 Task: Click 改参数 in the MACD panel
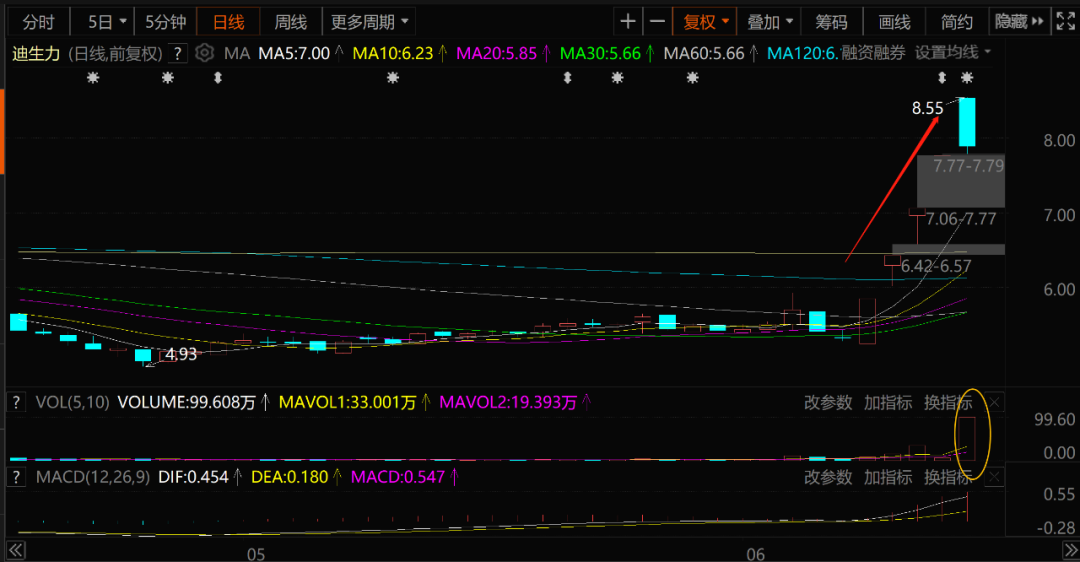tap(828, 477)
